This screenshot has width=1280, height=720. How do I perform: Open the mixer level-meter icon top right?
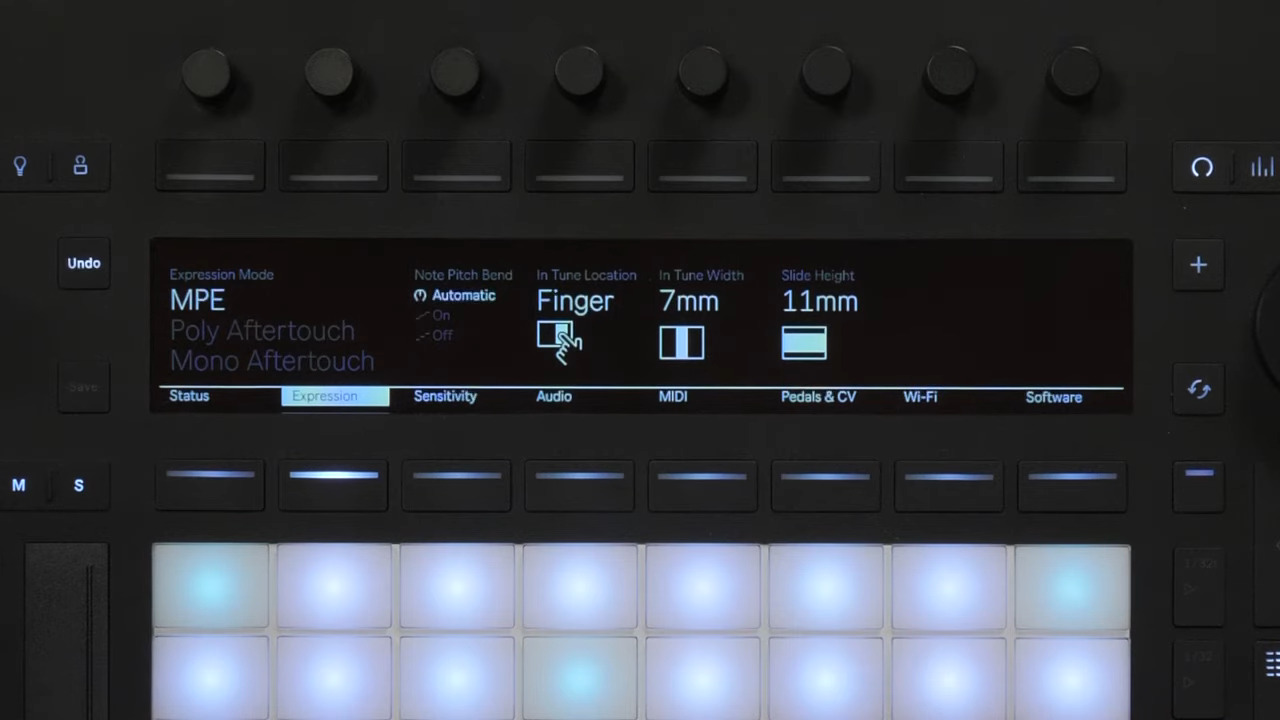pos(1261,168)
